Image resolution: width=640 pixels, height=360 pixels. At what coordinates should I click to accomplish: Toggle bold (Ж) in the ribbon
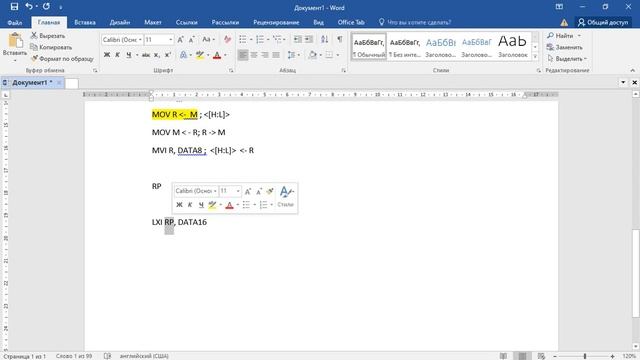[107, 55]
